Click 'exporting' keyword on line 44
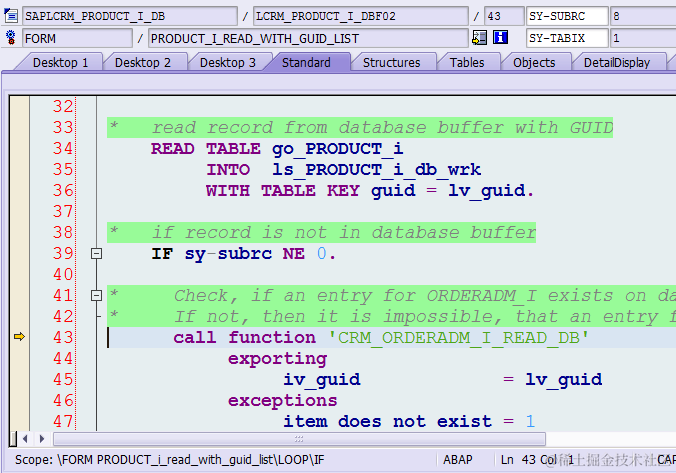The width and height of the screenshot is (676, 473). 277,359
